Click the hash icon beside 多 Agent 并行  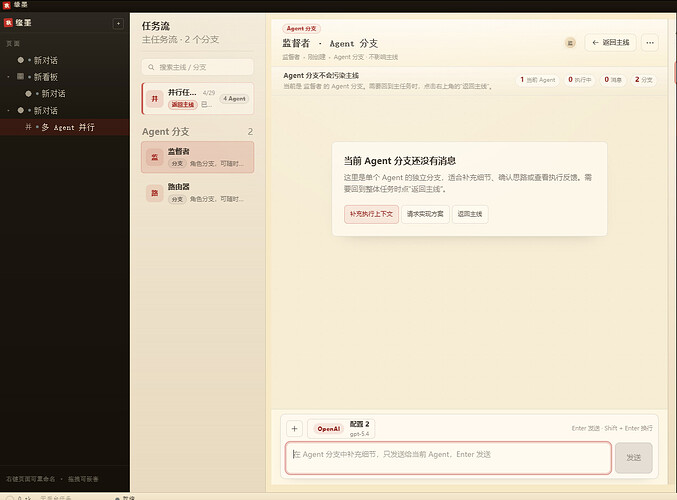click(x=28, y=127)
